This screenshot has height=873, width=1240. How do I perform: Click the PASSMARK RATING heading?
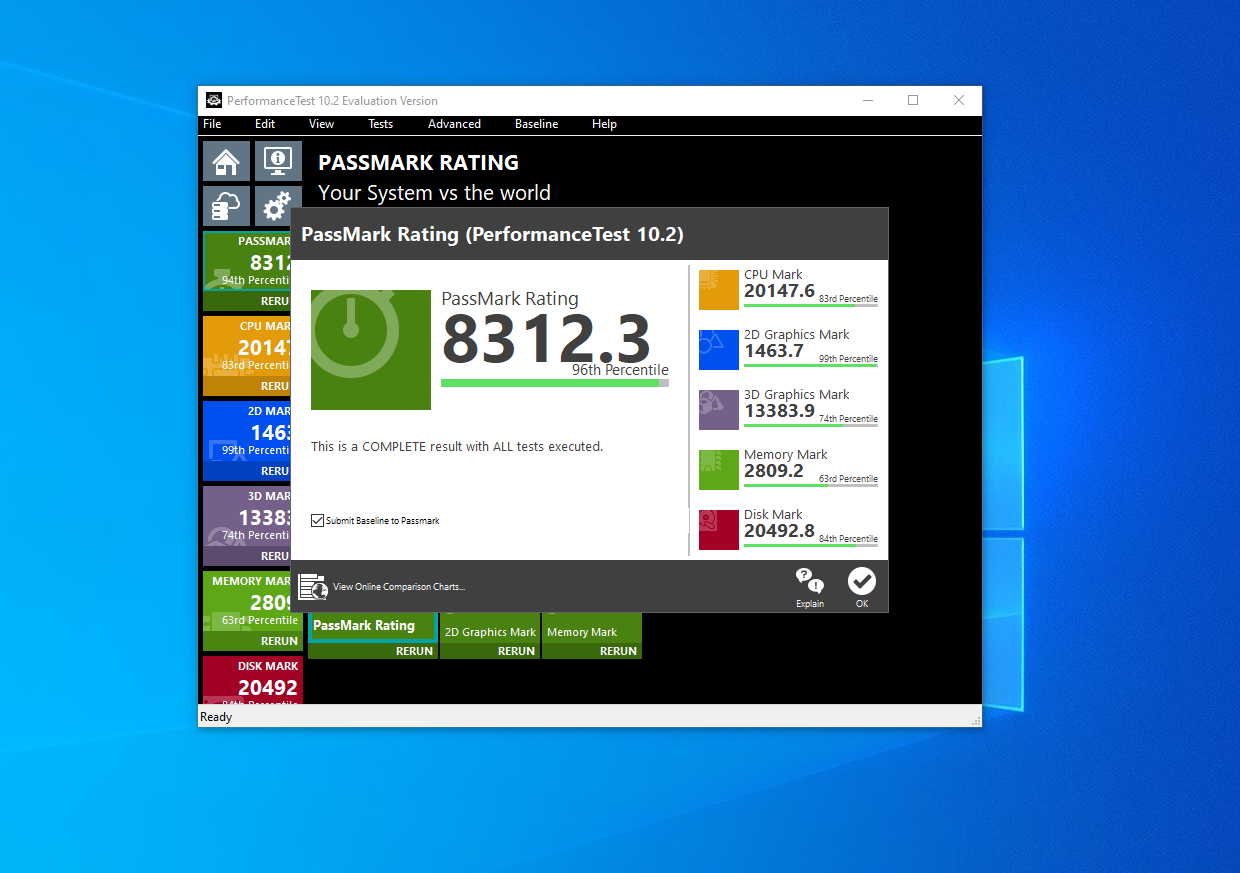point(418,163)
